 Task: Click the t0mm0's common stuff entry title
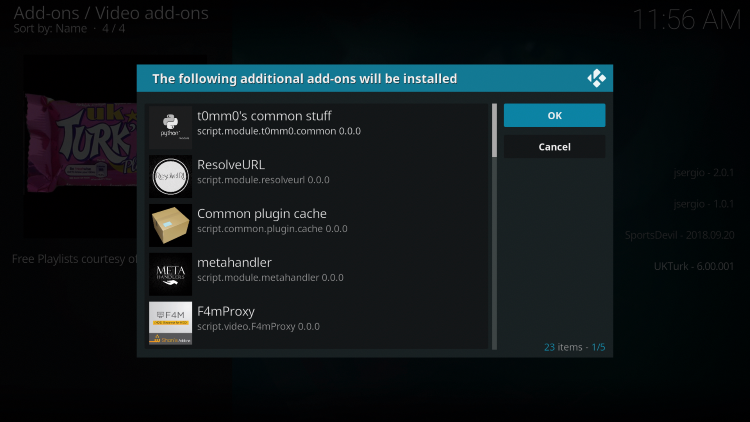264,116
